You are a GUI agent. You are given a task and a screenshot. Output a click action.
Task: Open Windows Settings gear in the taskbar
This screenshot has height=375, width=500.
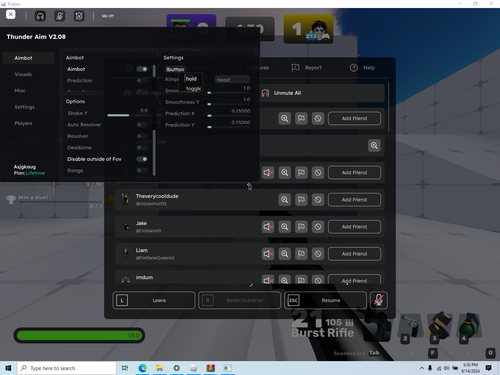(177, 368)
